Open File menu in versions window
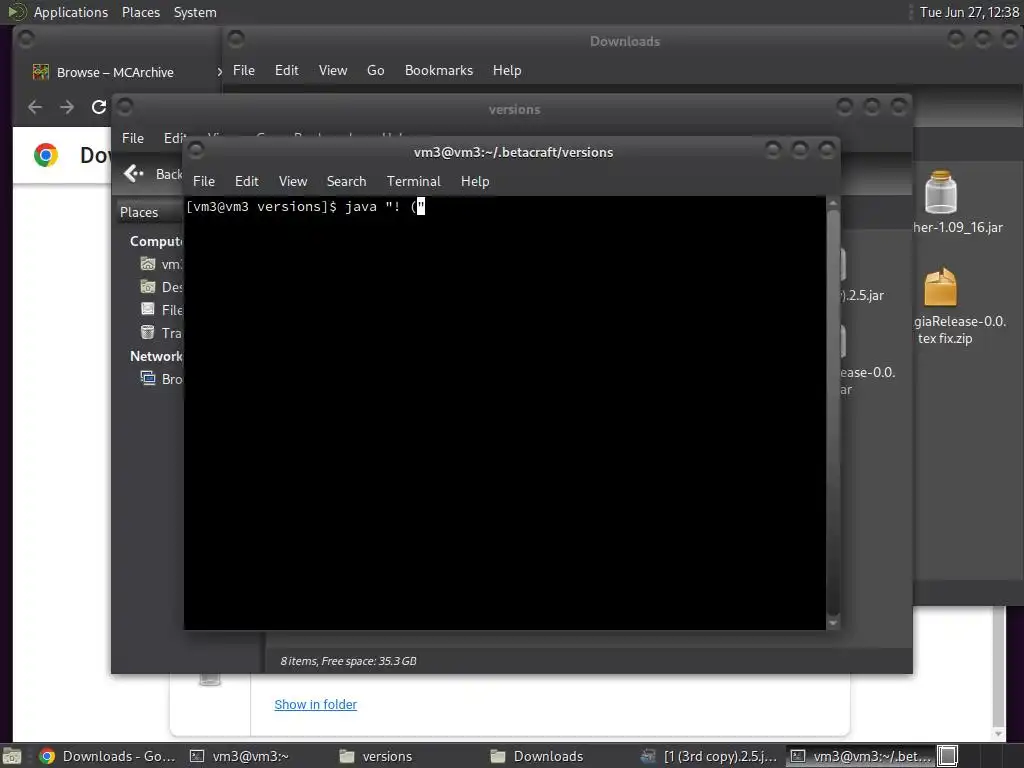Image resolution: width=1024 pixels, height=768 pixels. pyautogui.click(x=133, y=138)
